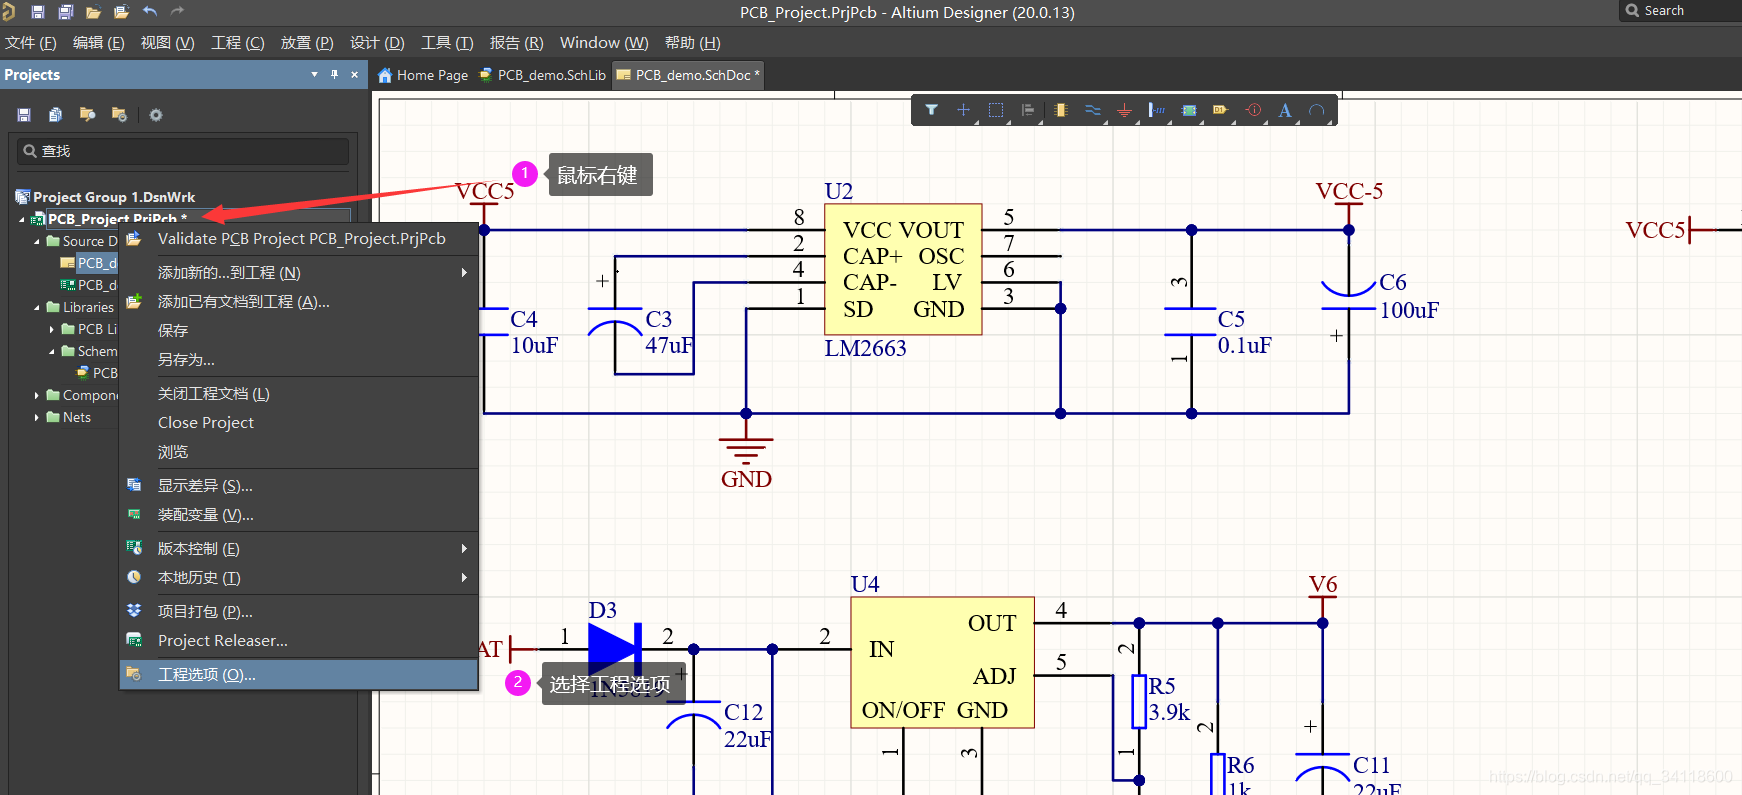Expand the Nets folder
The width and height of the screenshot is (1742, 795).
coord(37,417)
